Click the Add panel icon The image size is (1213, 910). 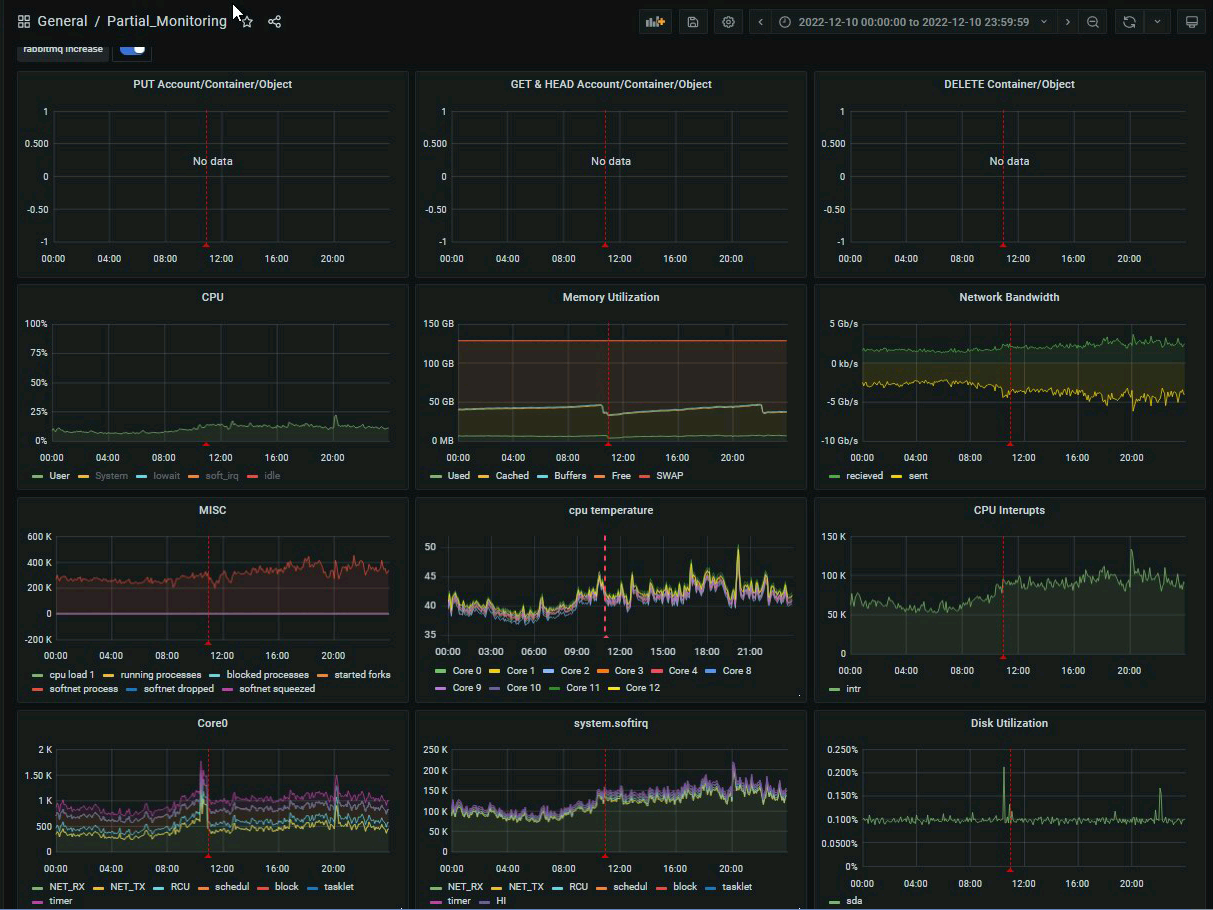coord(655,22)
